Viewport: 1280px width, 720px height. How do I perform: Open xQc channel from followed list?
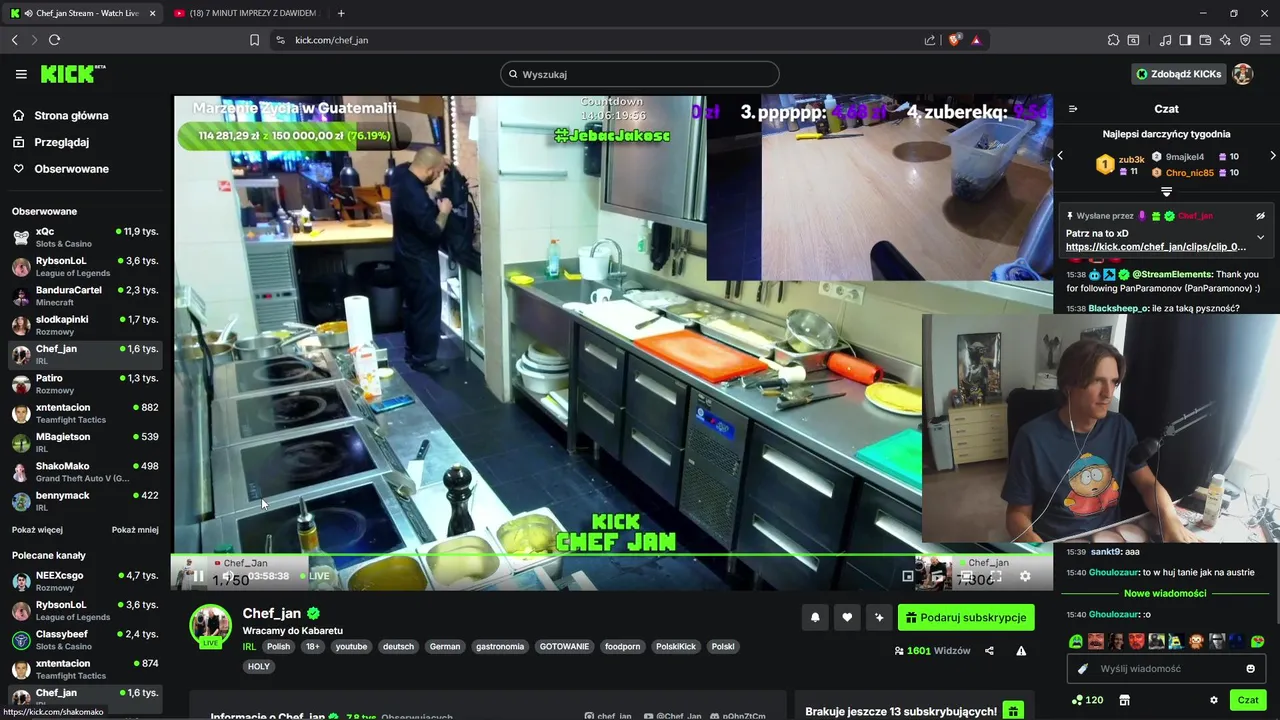pos(85,237)
